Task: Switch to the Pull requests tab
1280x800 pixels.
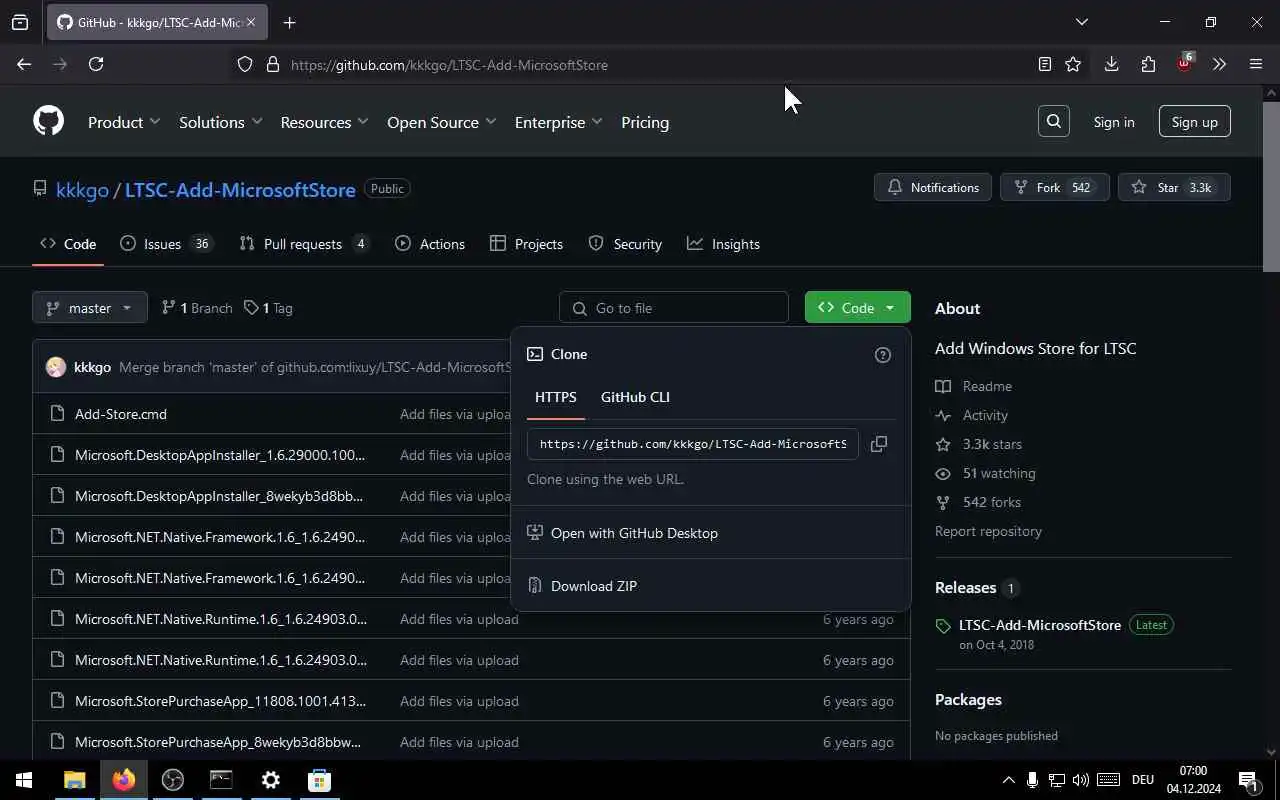Action: pyautogui.click(x=304, y=244)
